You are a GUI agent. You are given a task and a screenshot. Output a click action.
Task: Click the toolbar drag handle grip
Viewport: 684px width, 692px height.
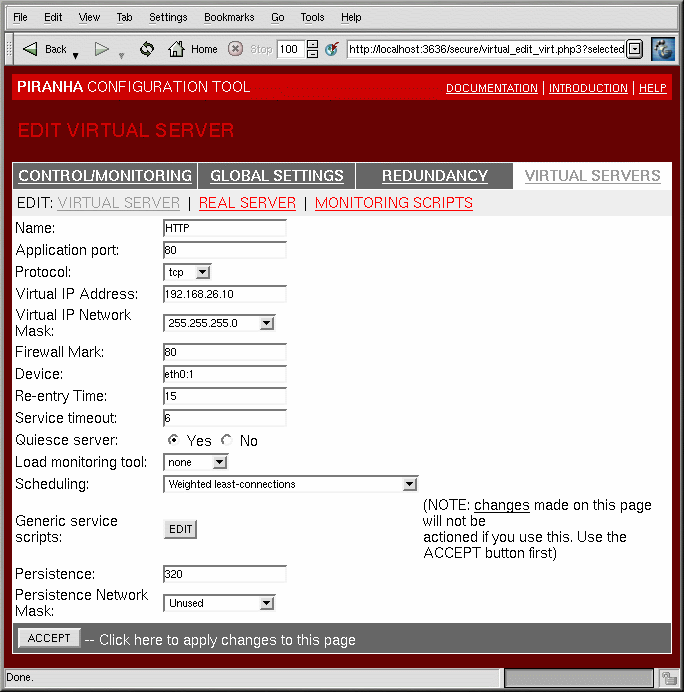9,49
